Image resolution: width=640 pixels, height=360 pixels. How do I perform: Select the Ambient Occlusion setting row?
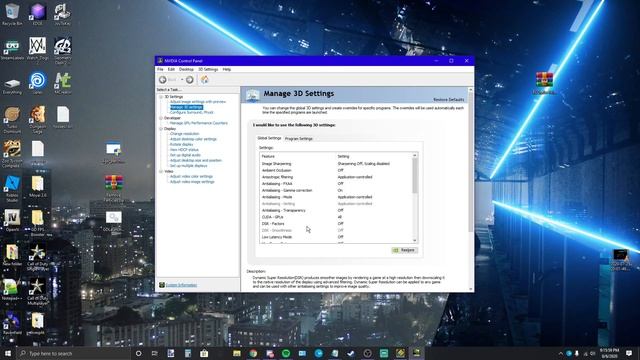point(336,170)
